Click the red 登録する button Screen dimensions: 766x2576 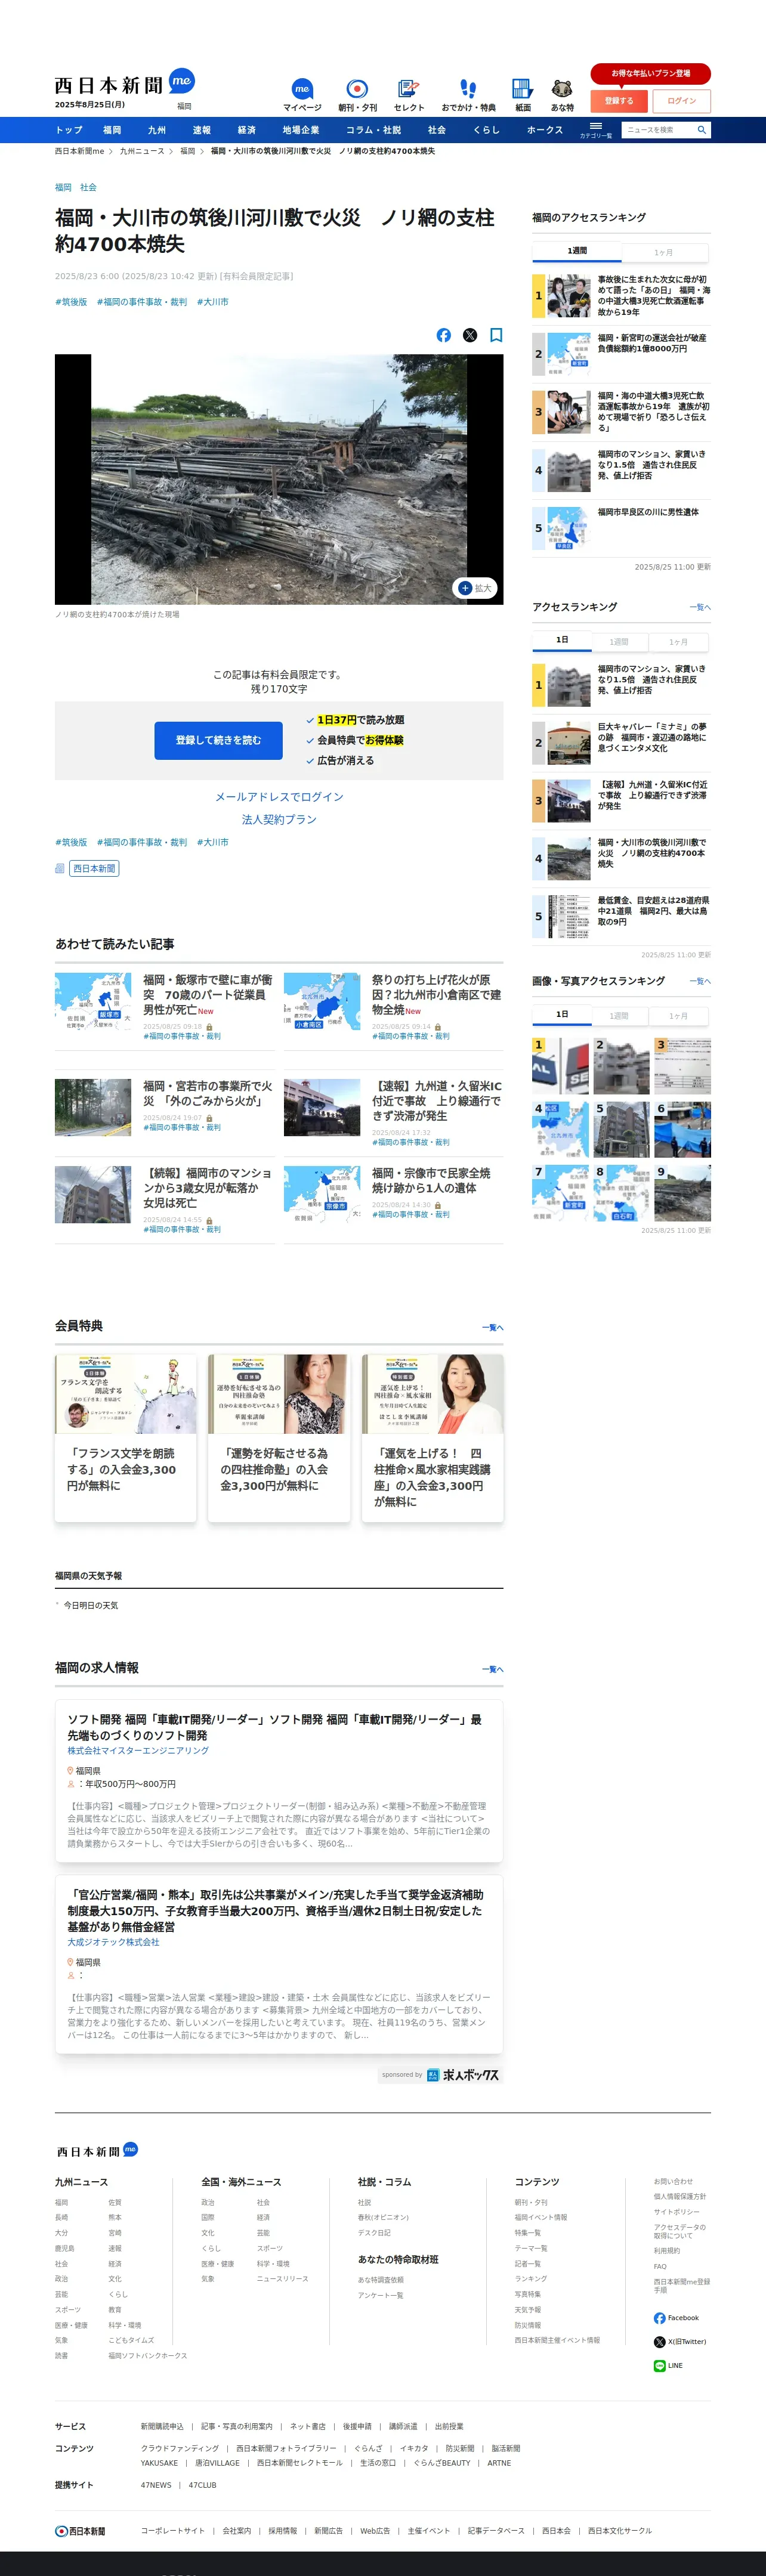pos(619,101)
